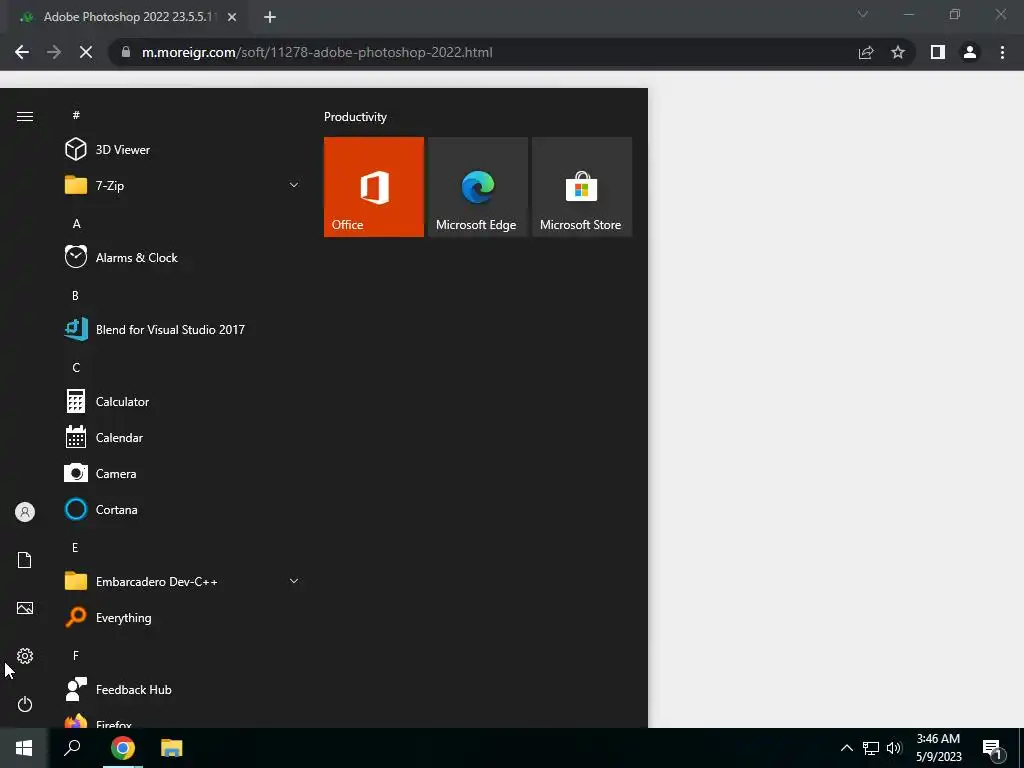Open the 3D Viewer app
The width and height of the screenshot is (1024, 768).
pyautogui.click(x=183, y=150)
